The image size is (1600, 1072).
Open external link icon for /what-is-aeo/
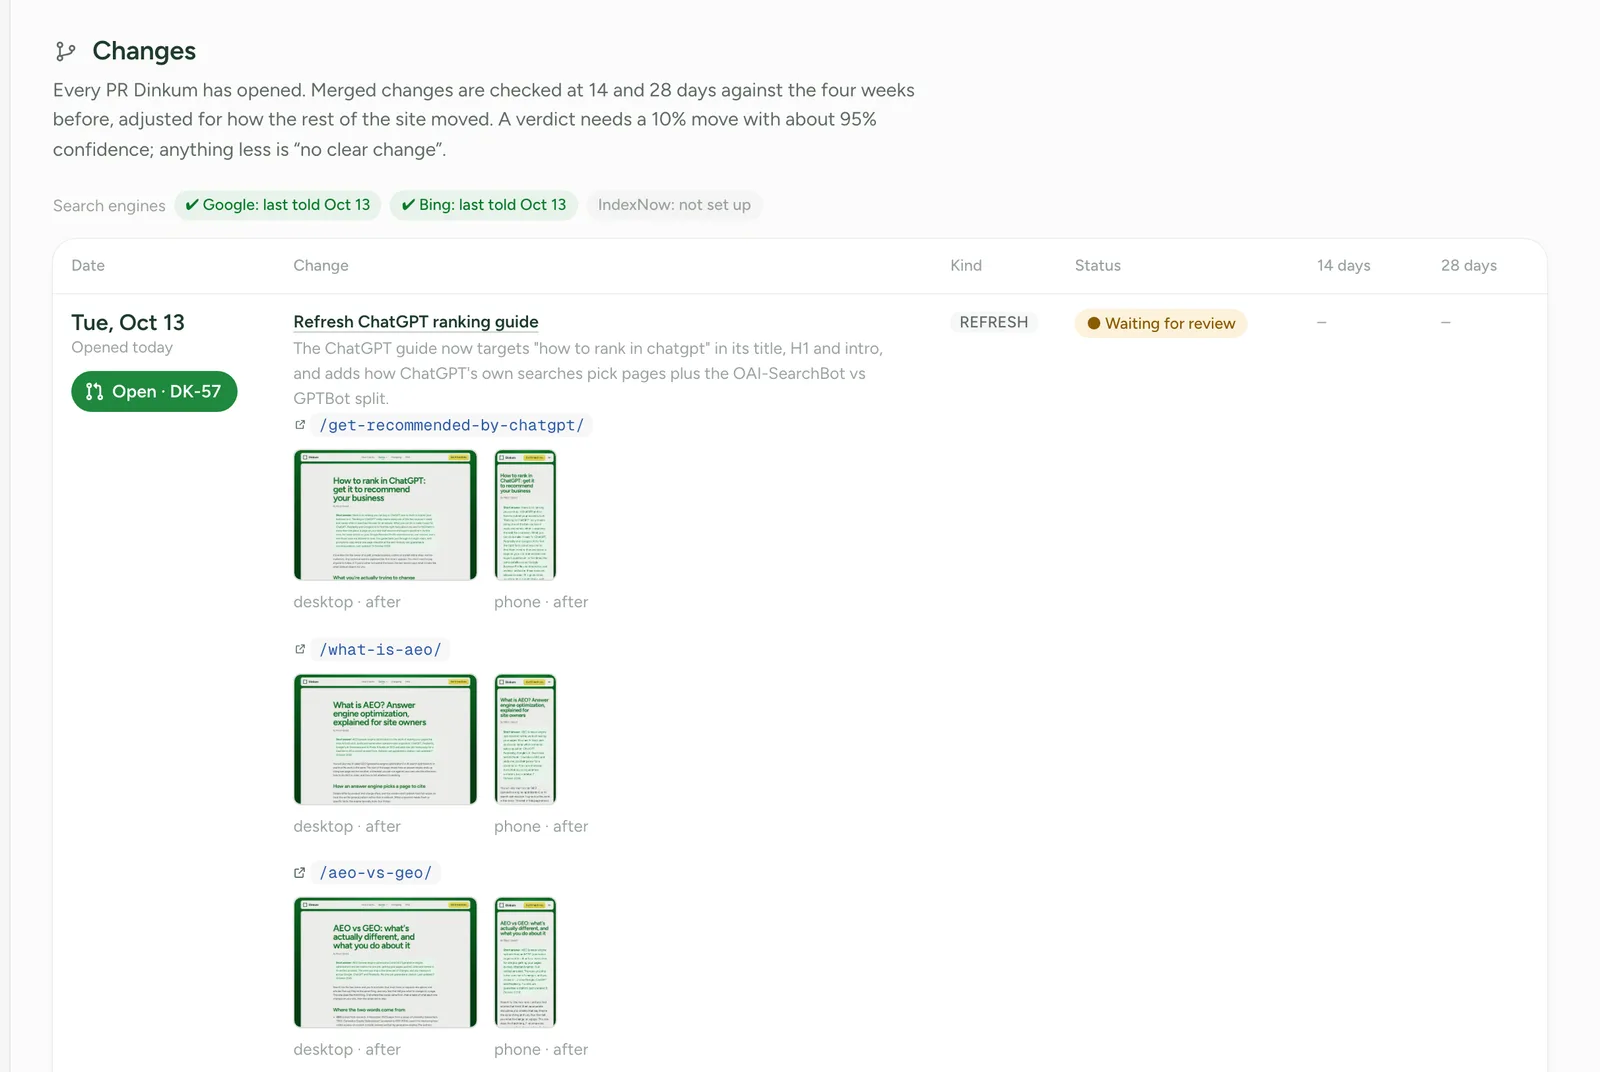coord(300,649)
